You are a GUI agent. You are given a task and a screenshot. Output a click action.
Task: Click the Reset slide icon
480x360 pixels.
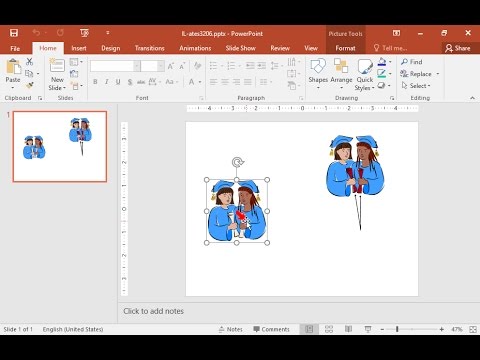click(x=74, y=74)
